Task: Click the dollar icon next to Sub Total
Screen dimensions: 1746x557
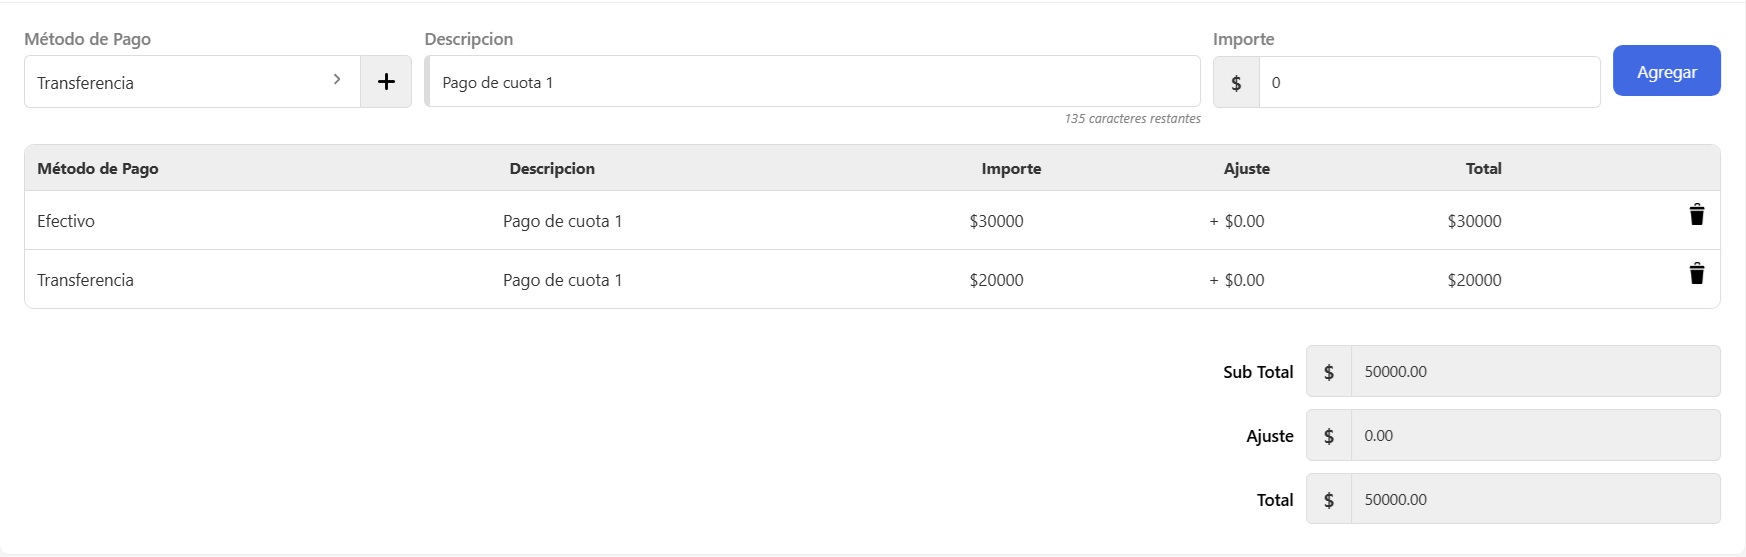Action: click(x=1329, y=372)
